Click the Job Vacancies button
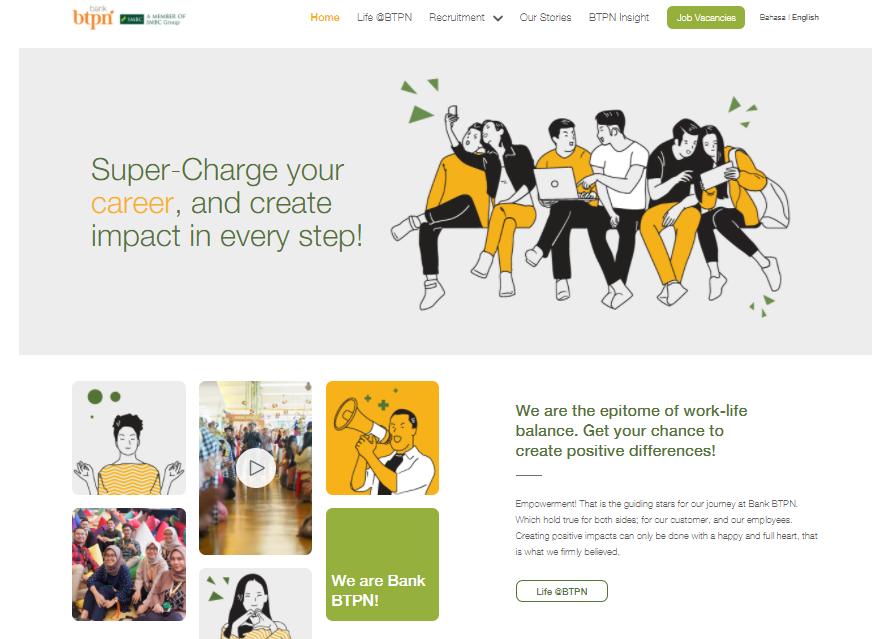This screenshot has height=639, width=891. [706, 18]
